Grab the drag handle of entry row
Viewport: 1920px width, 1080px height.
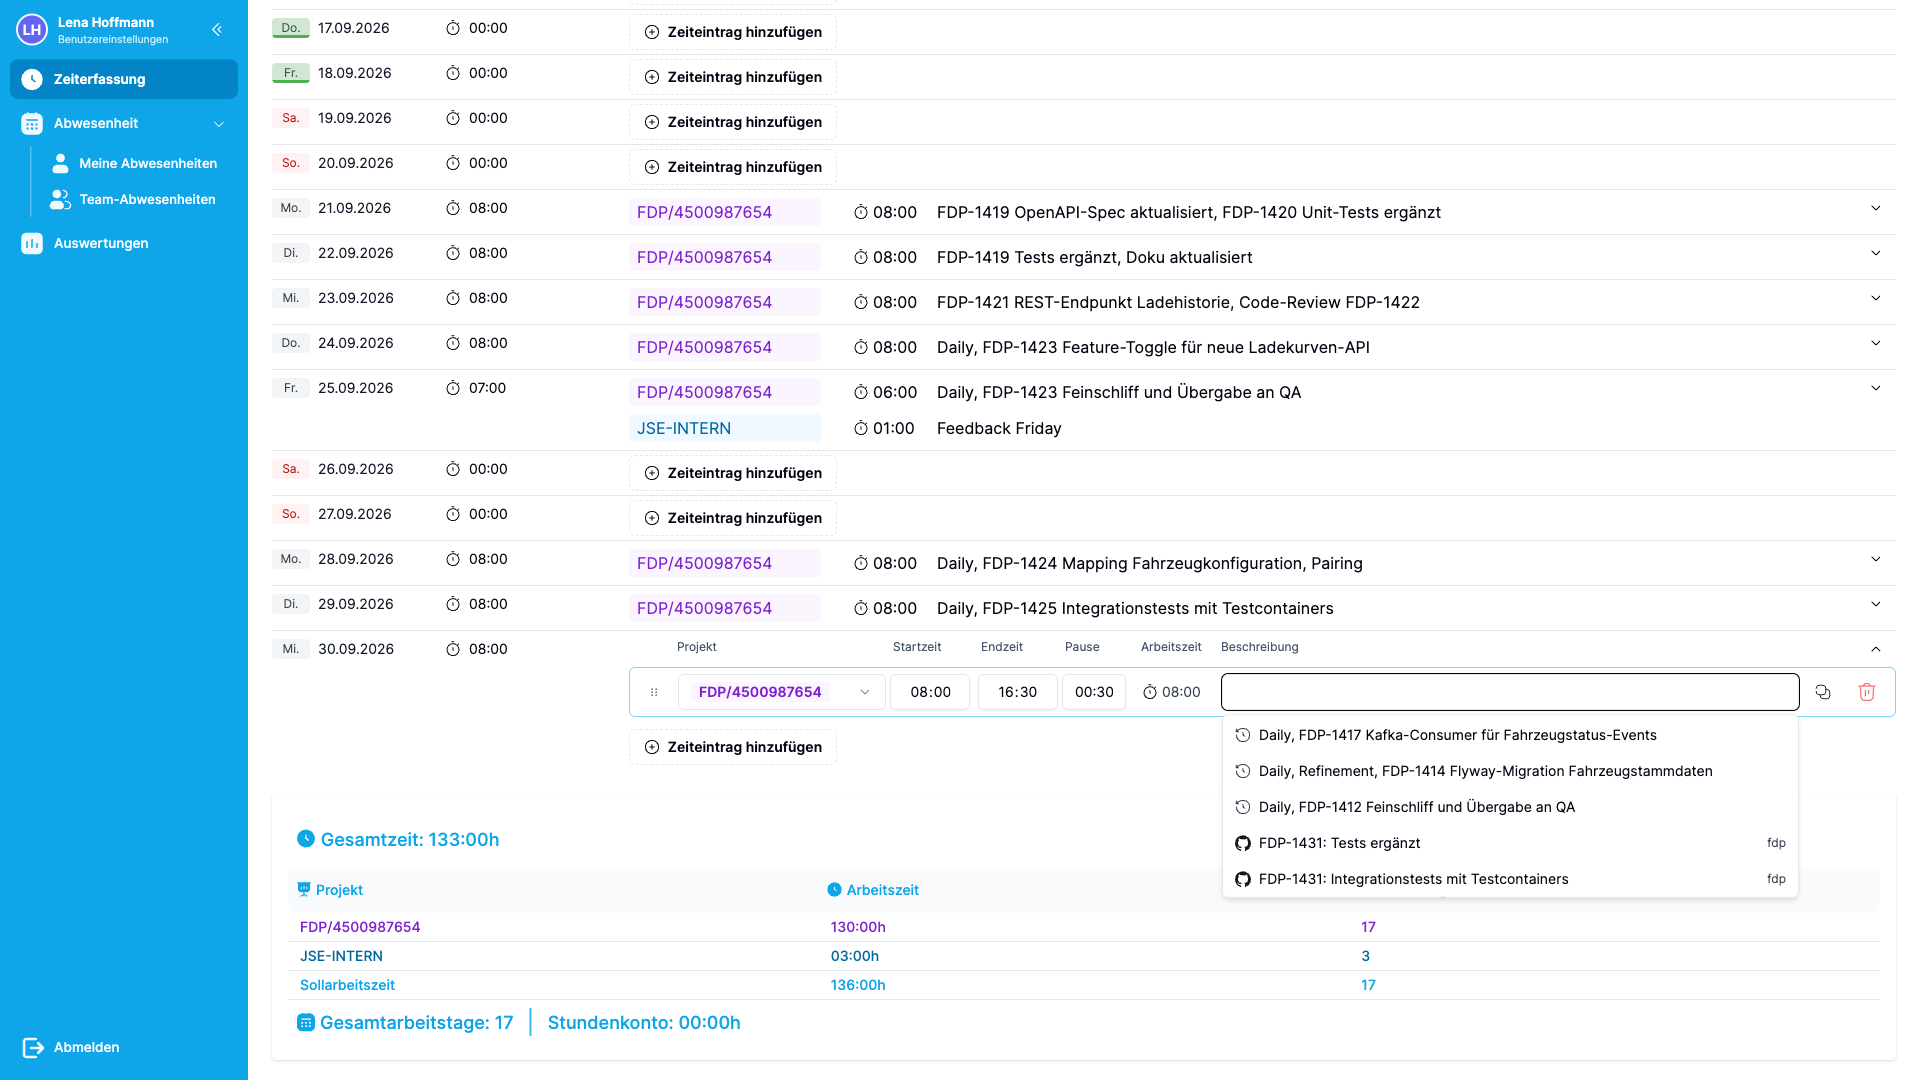pyautogui.click(x=654, y=692)
